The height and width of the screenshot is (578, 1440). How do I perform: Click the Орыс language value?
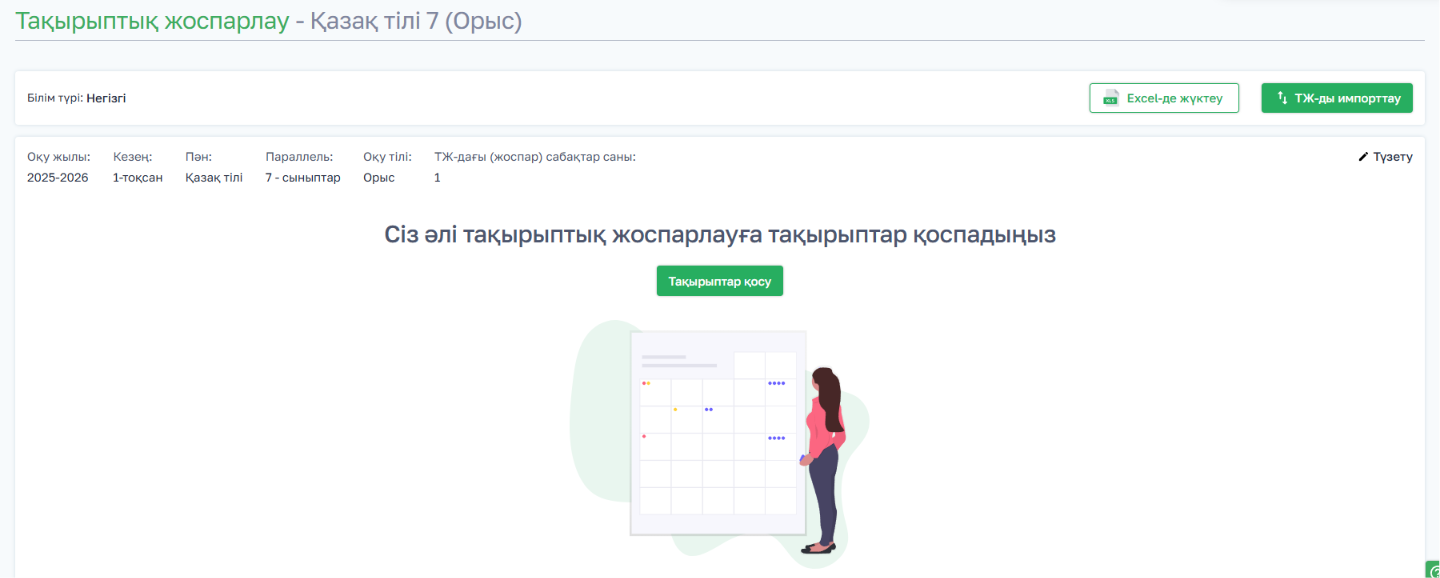(379, 177)
